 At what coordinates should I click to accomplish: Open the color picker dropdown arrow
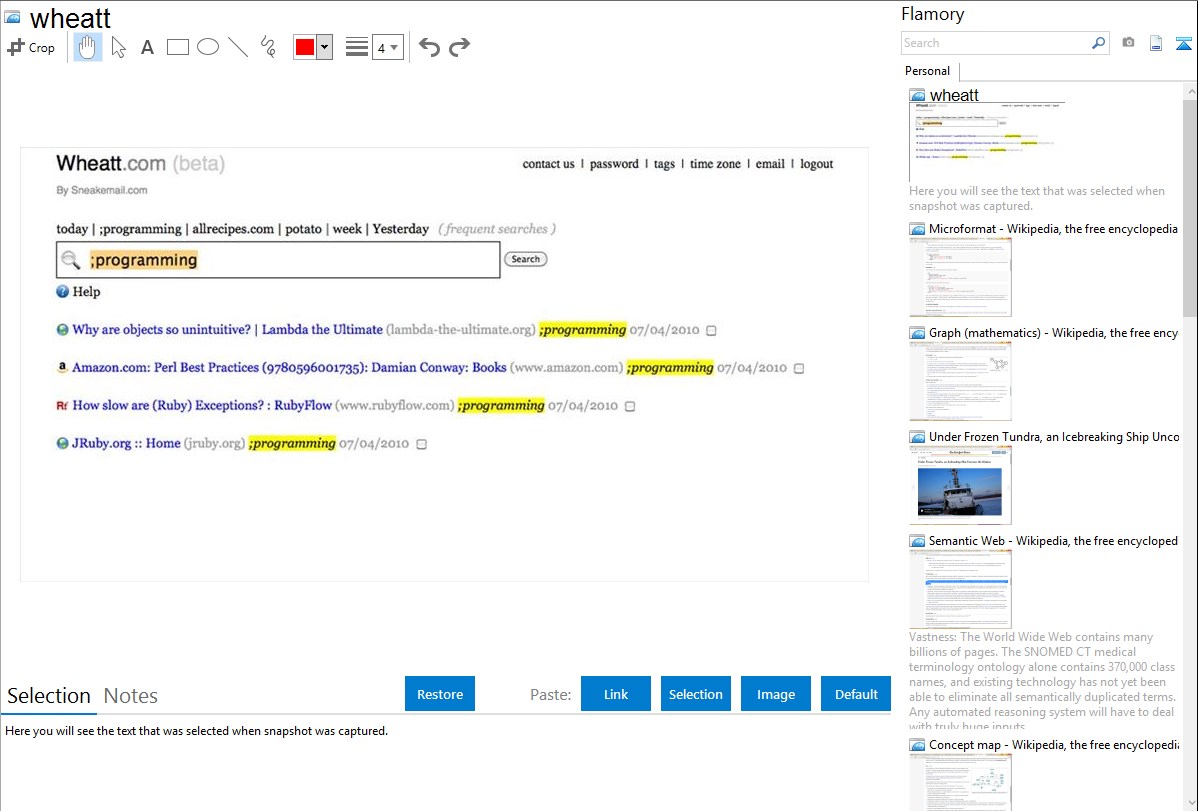(x=325, y=47)
